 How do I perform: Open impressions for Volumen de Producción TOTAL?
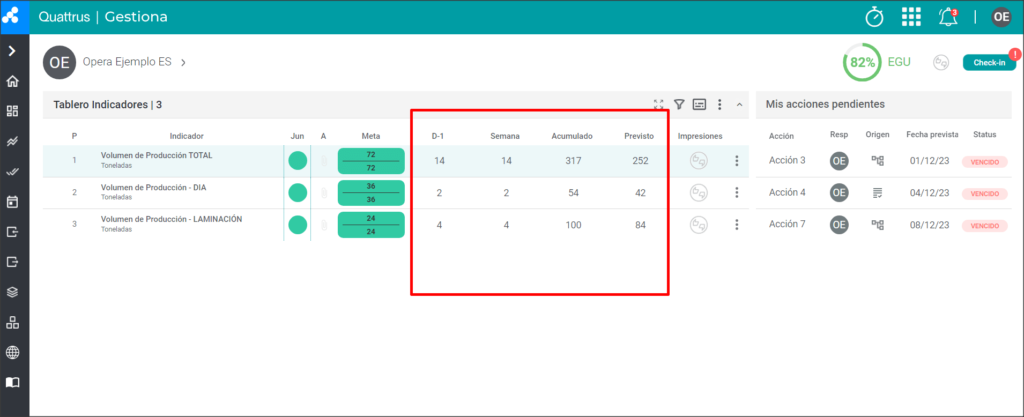coord(699,161)
